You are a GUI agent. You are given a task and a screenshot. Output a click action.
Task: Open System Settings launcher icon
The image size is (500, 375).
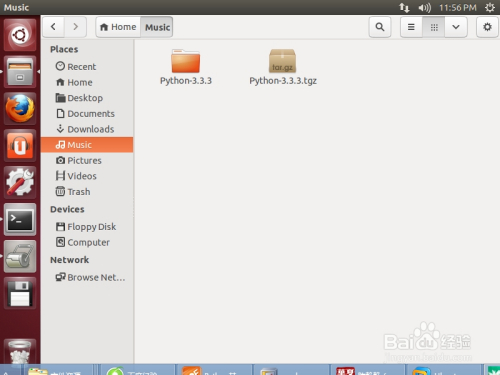pos(20,182)
